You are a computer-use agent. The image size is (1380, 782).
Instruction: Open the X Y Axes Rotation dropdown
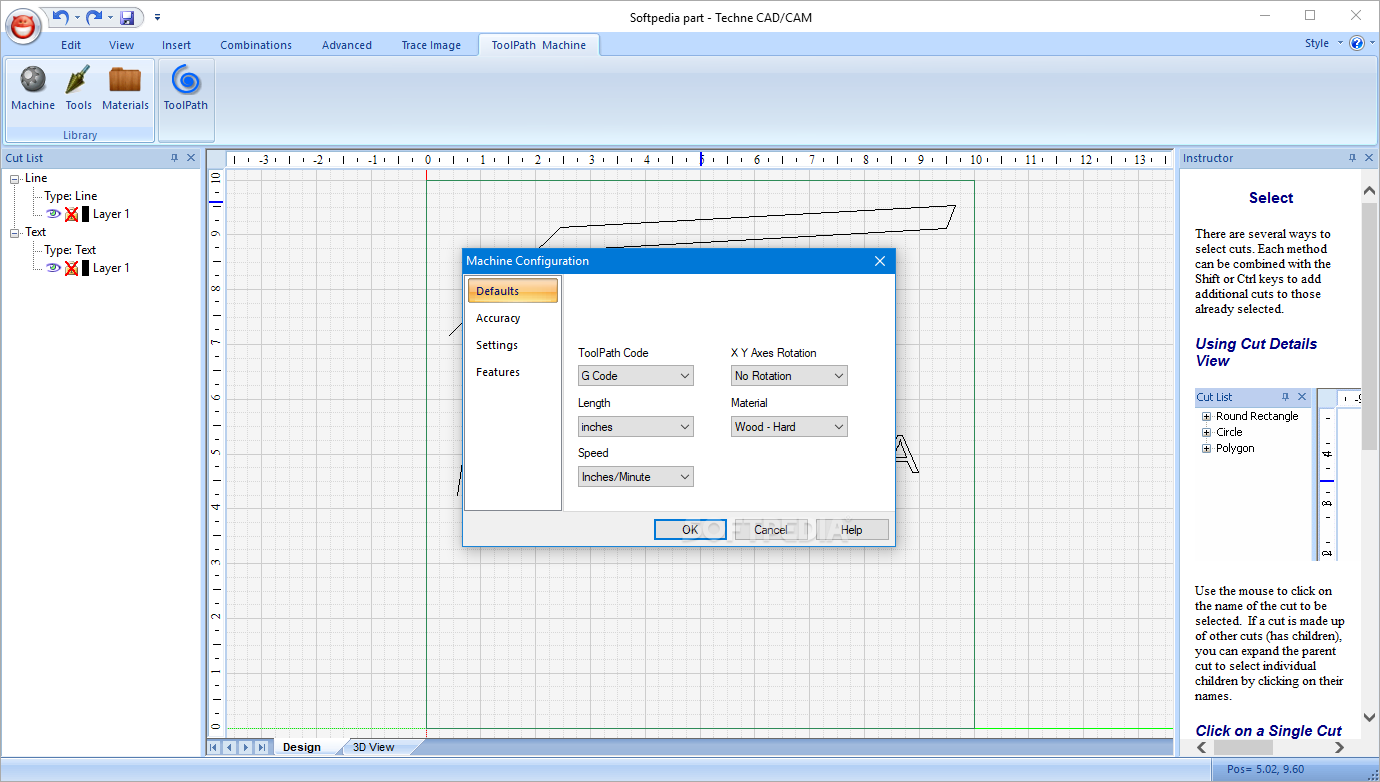click(x=789, y=376)
